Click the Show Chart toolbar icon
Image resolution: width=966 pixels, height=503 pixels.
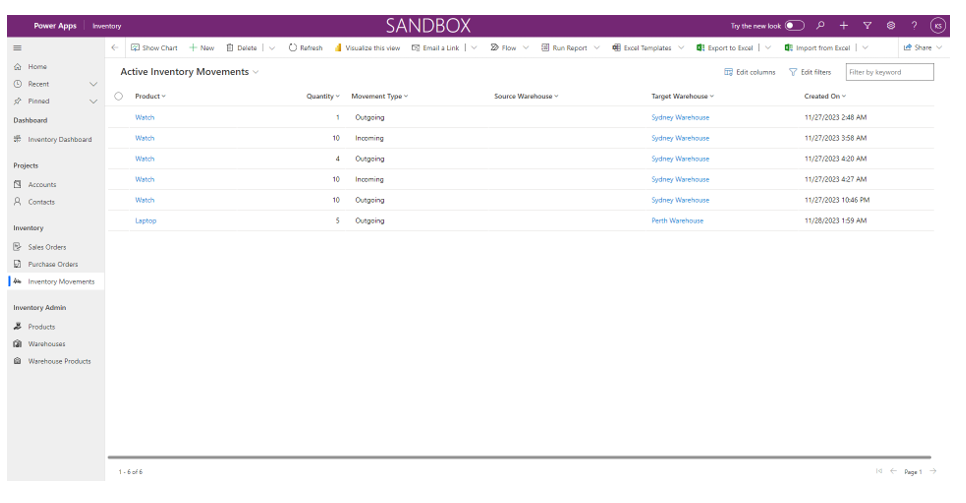tap(136, 48)
